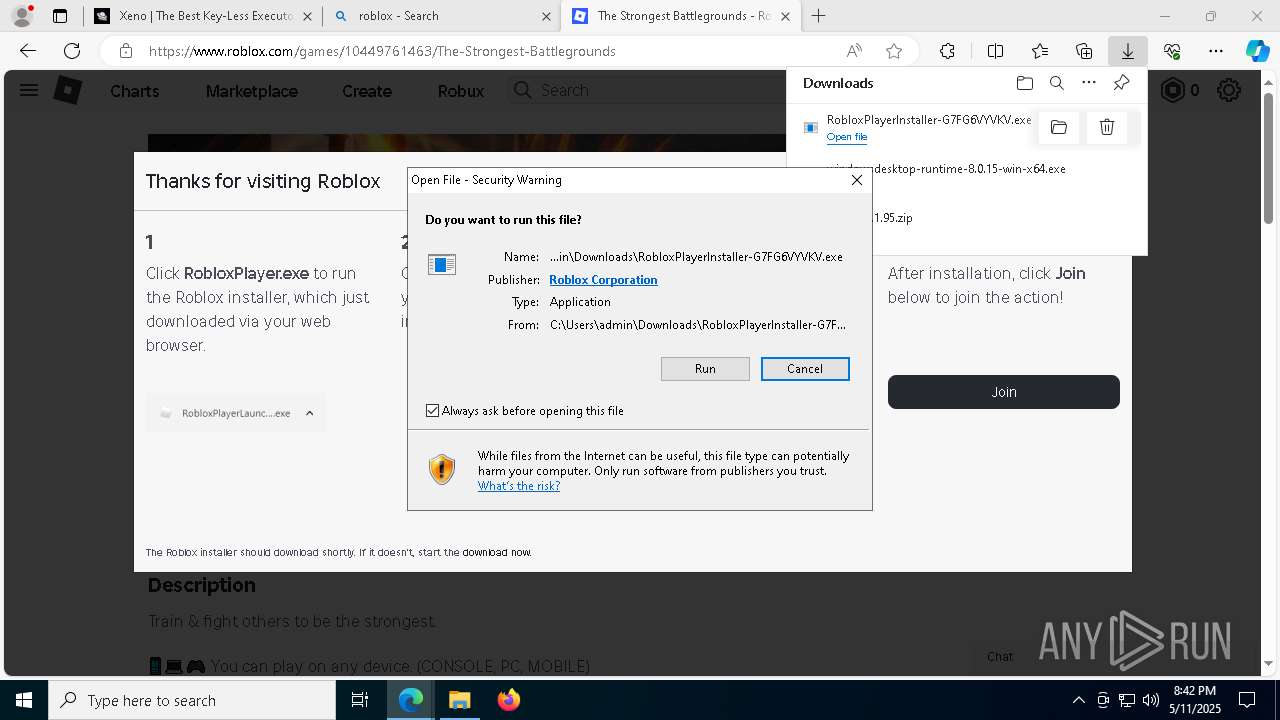Open the Create menu on Roblox

click(x=367, y=91)
